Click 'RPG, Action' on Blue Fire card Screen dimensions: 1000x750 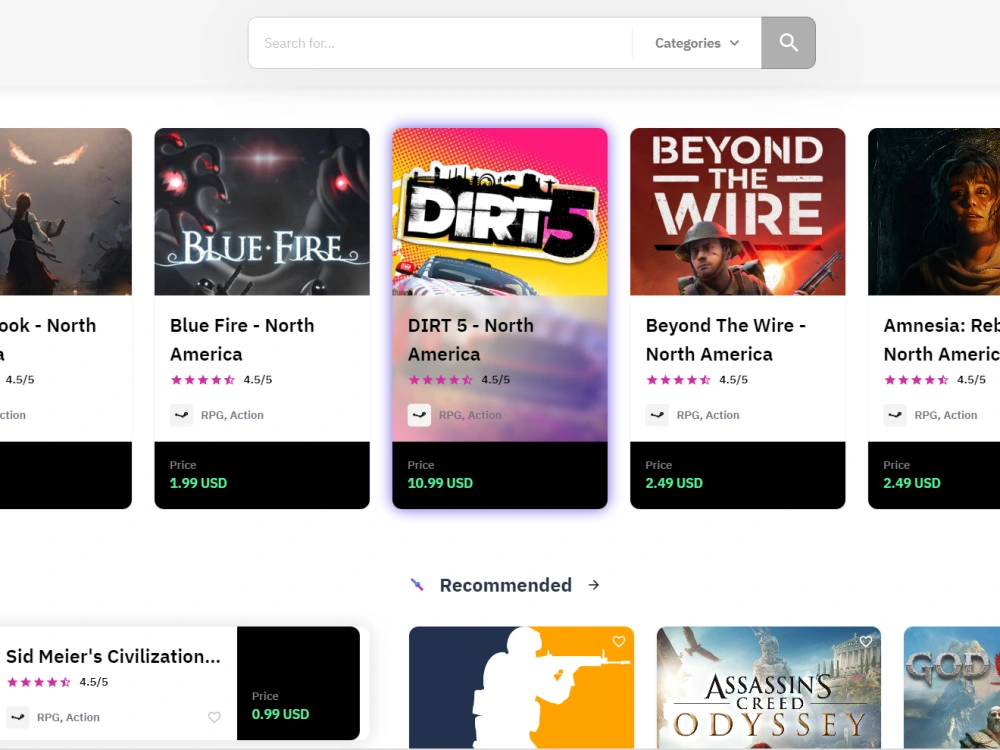point(232,415)
